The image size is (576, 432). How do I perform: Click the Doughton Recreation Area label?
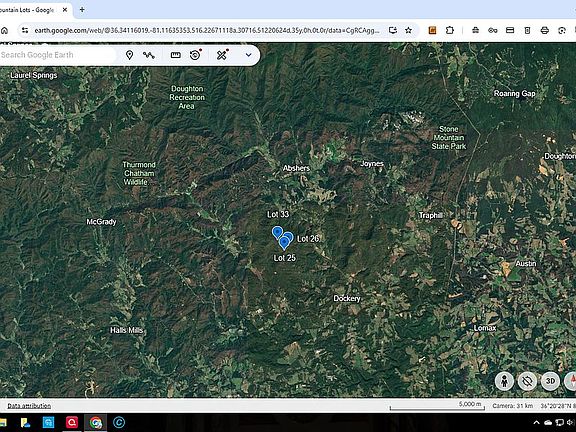(x=187, y=97)
